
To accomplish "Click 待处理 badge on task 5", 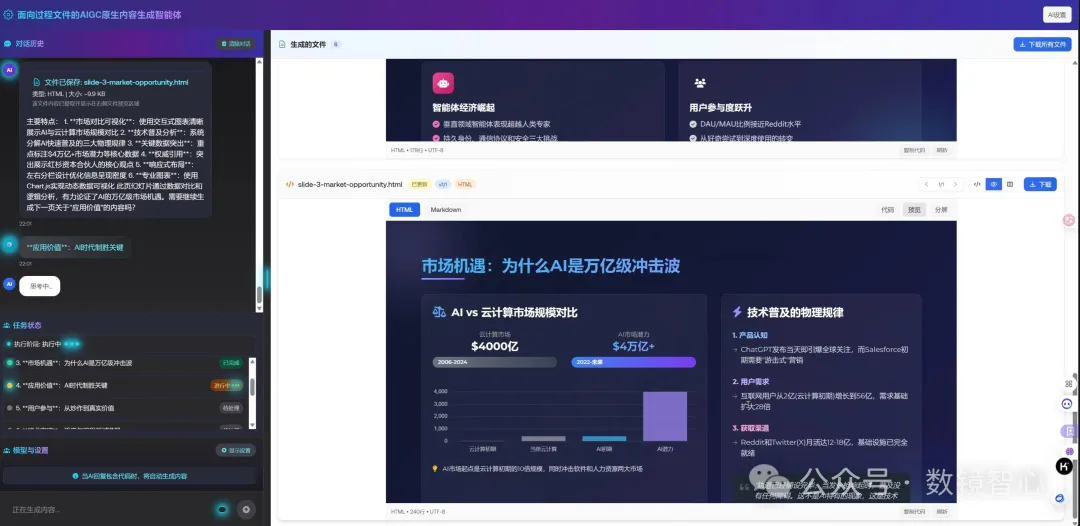I will click(x=231, y=408).
